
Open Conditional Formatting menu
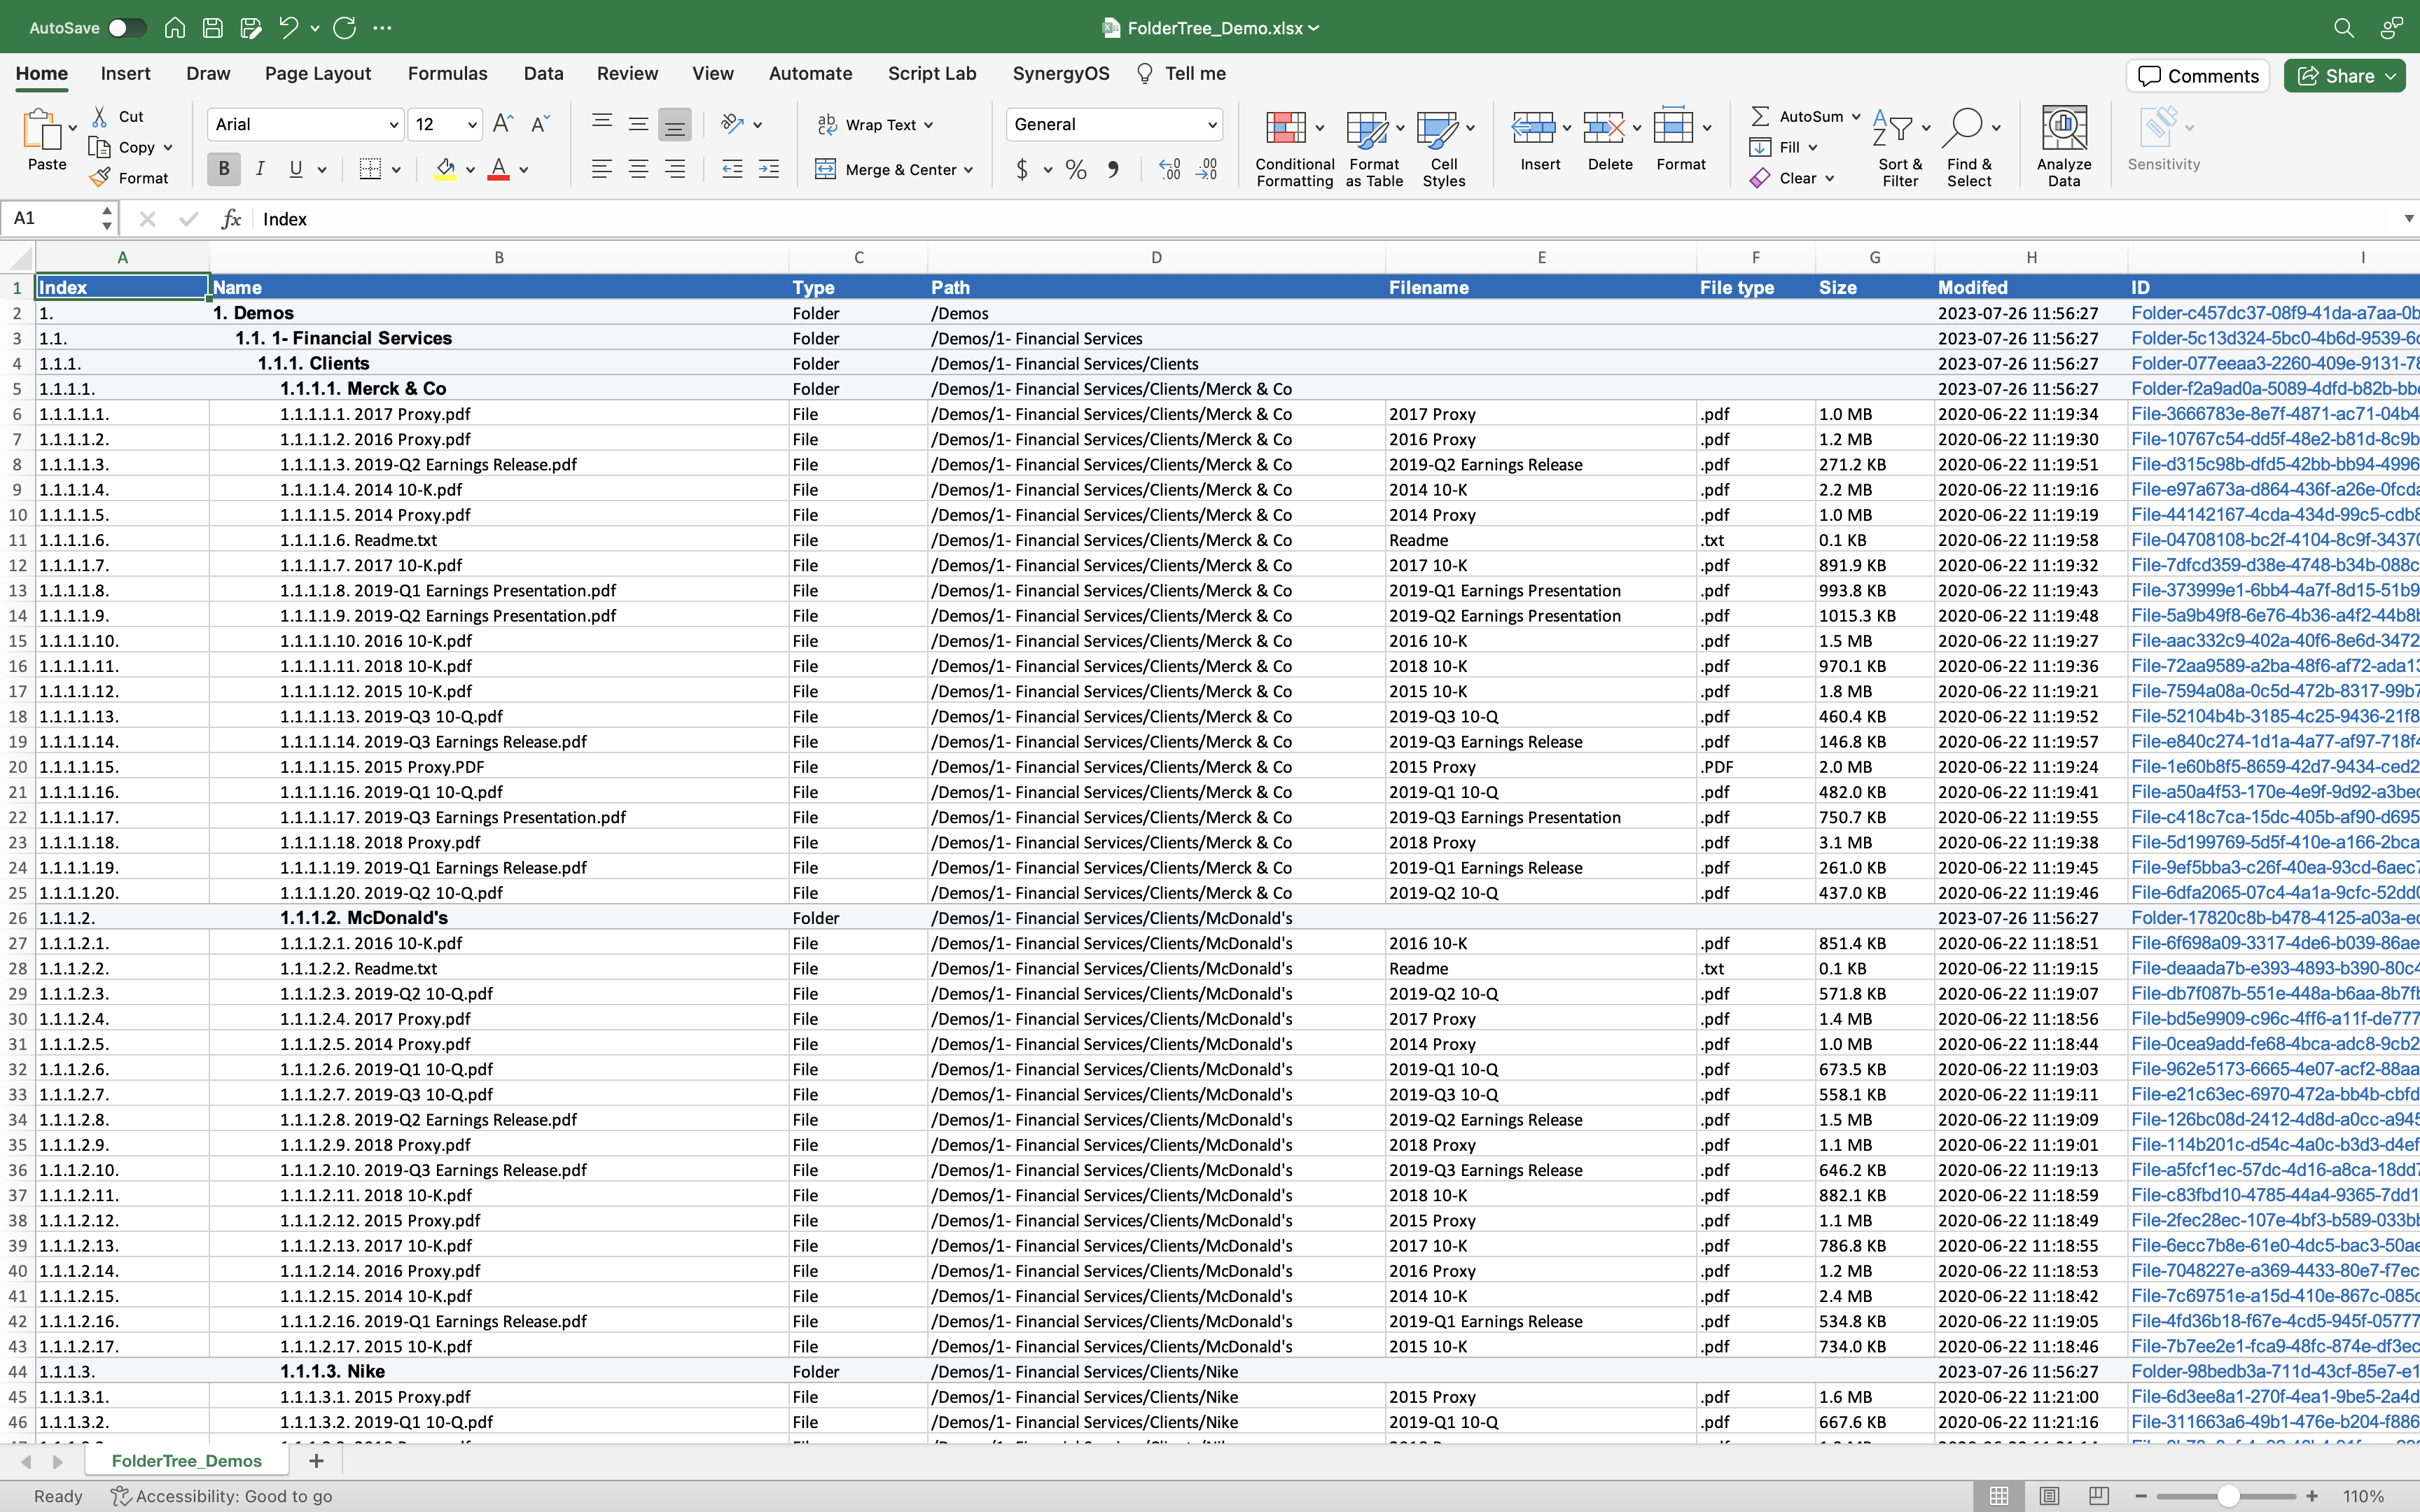pyautogui.click(x=1294, y=148)
